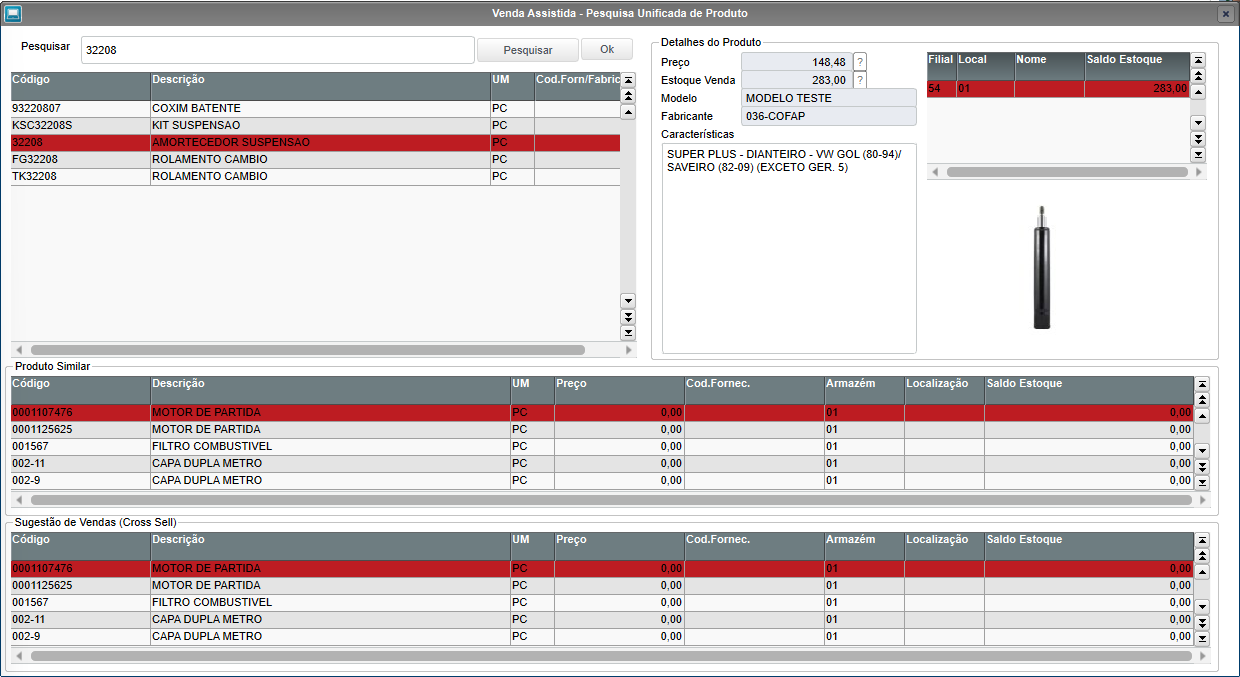Jump to first row in product search results grid
The image size is (1240, 677).
coord(628,80)
